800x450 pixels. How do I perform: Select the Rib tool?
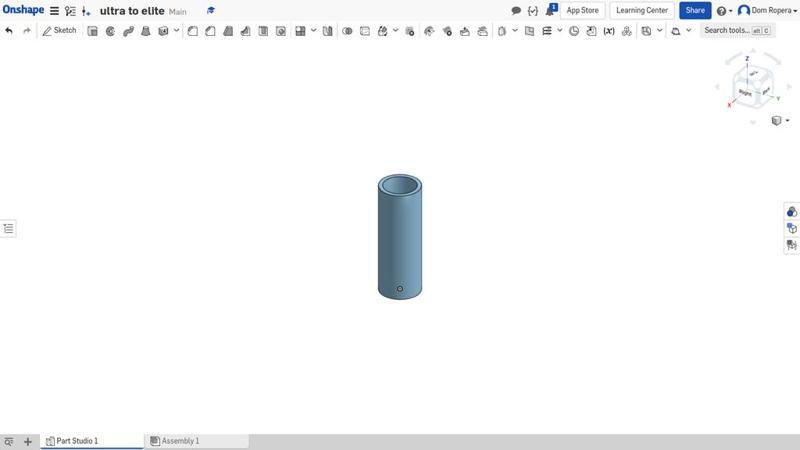(245, 31)
